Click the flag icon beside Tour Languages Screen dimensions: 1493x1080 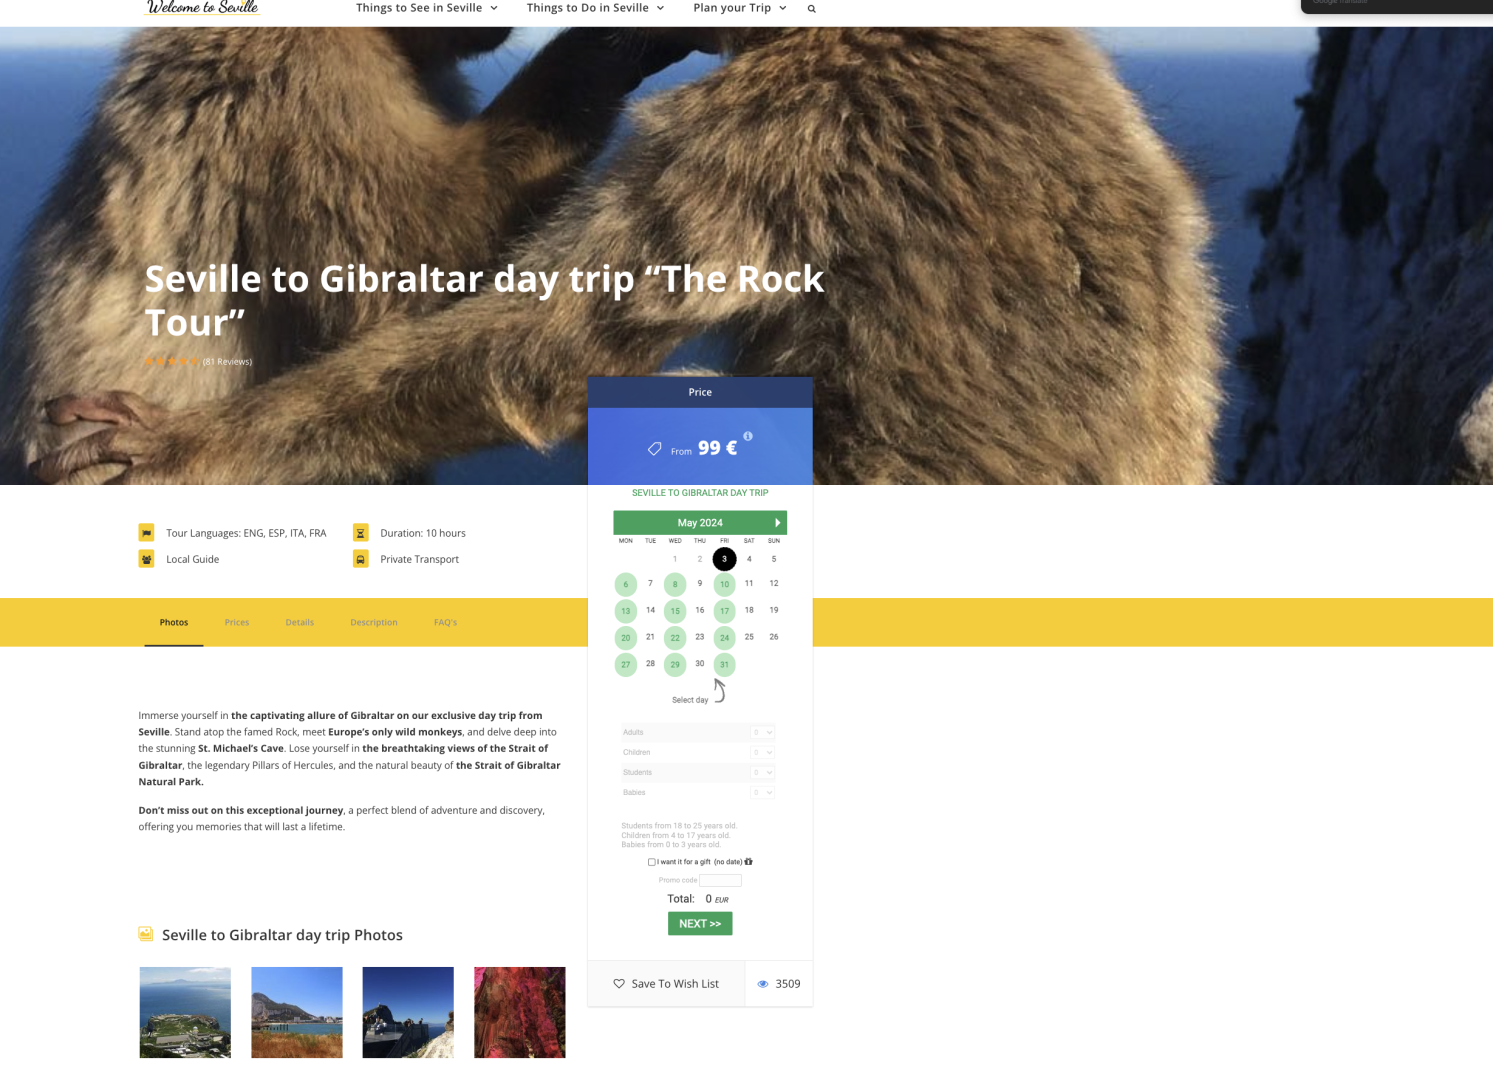(146, 533)
